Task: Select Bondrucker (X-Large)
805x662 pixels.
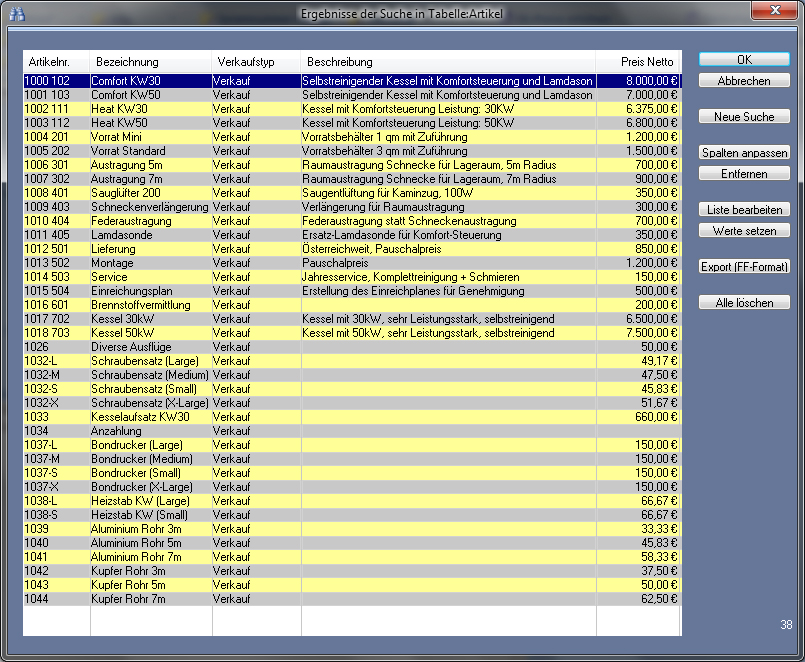Action: click(x=352, y=487)
